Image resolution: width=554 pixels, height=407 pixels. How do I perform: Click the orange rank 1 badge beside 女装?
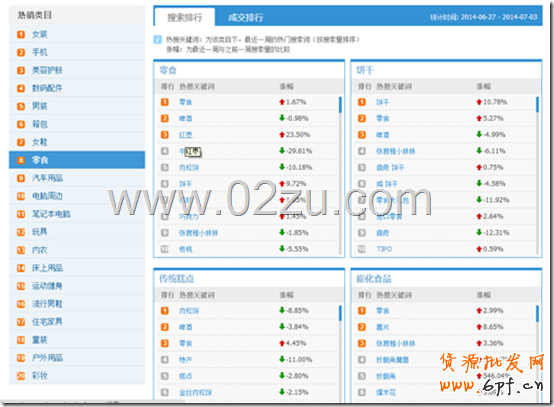(21, 34)
